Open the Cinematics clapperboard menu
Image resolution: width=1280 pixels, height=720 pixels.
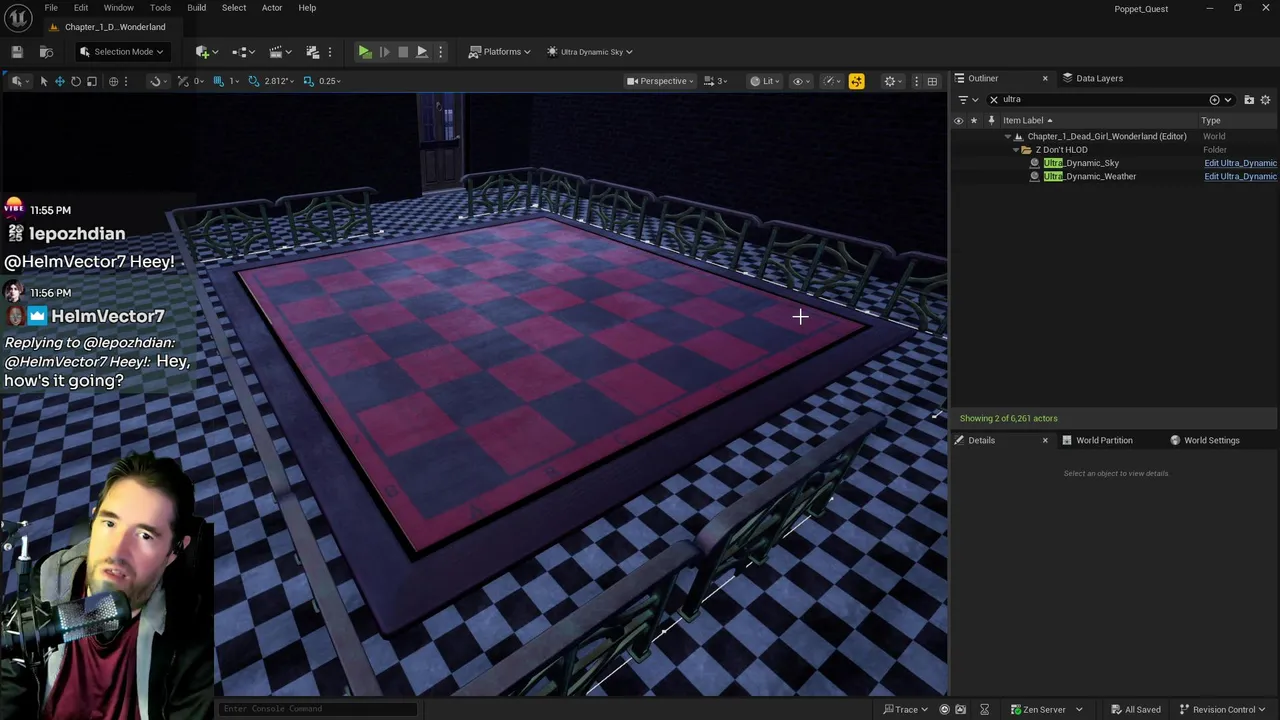281,52
